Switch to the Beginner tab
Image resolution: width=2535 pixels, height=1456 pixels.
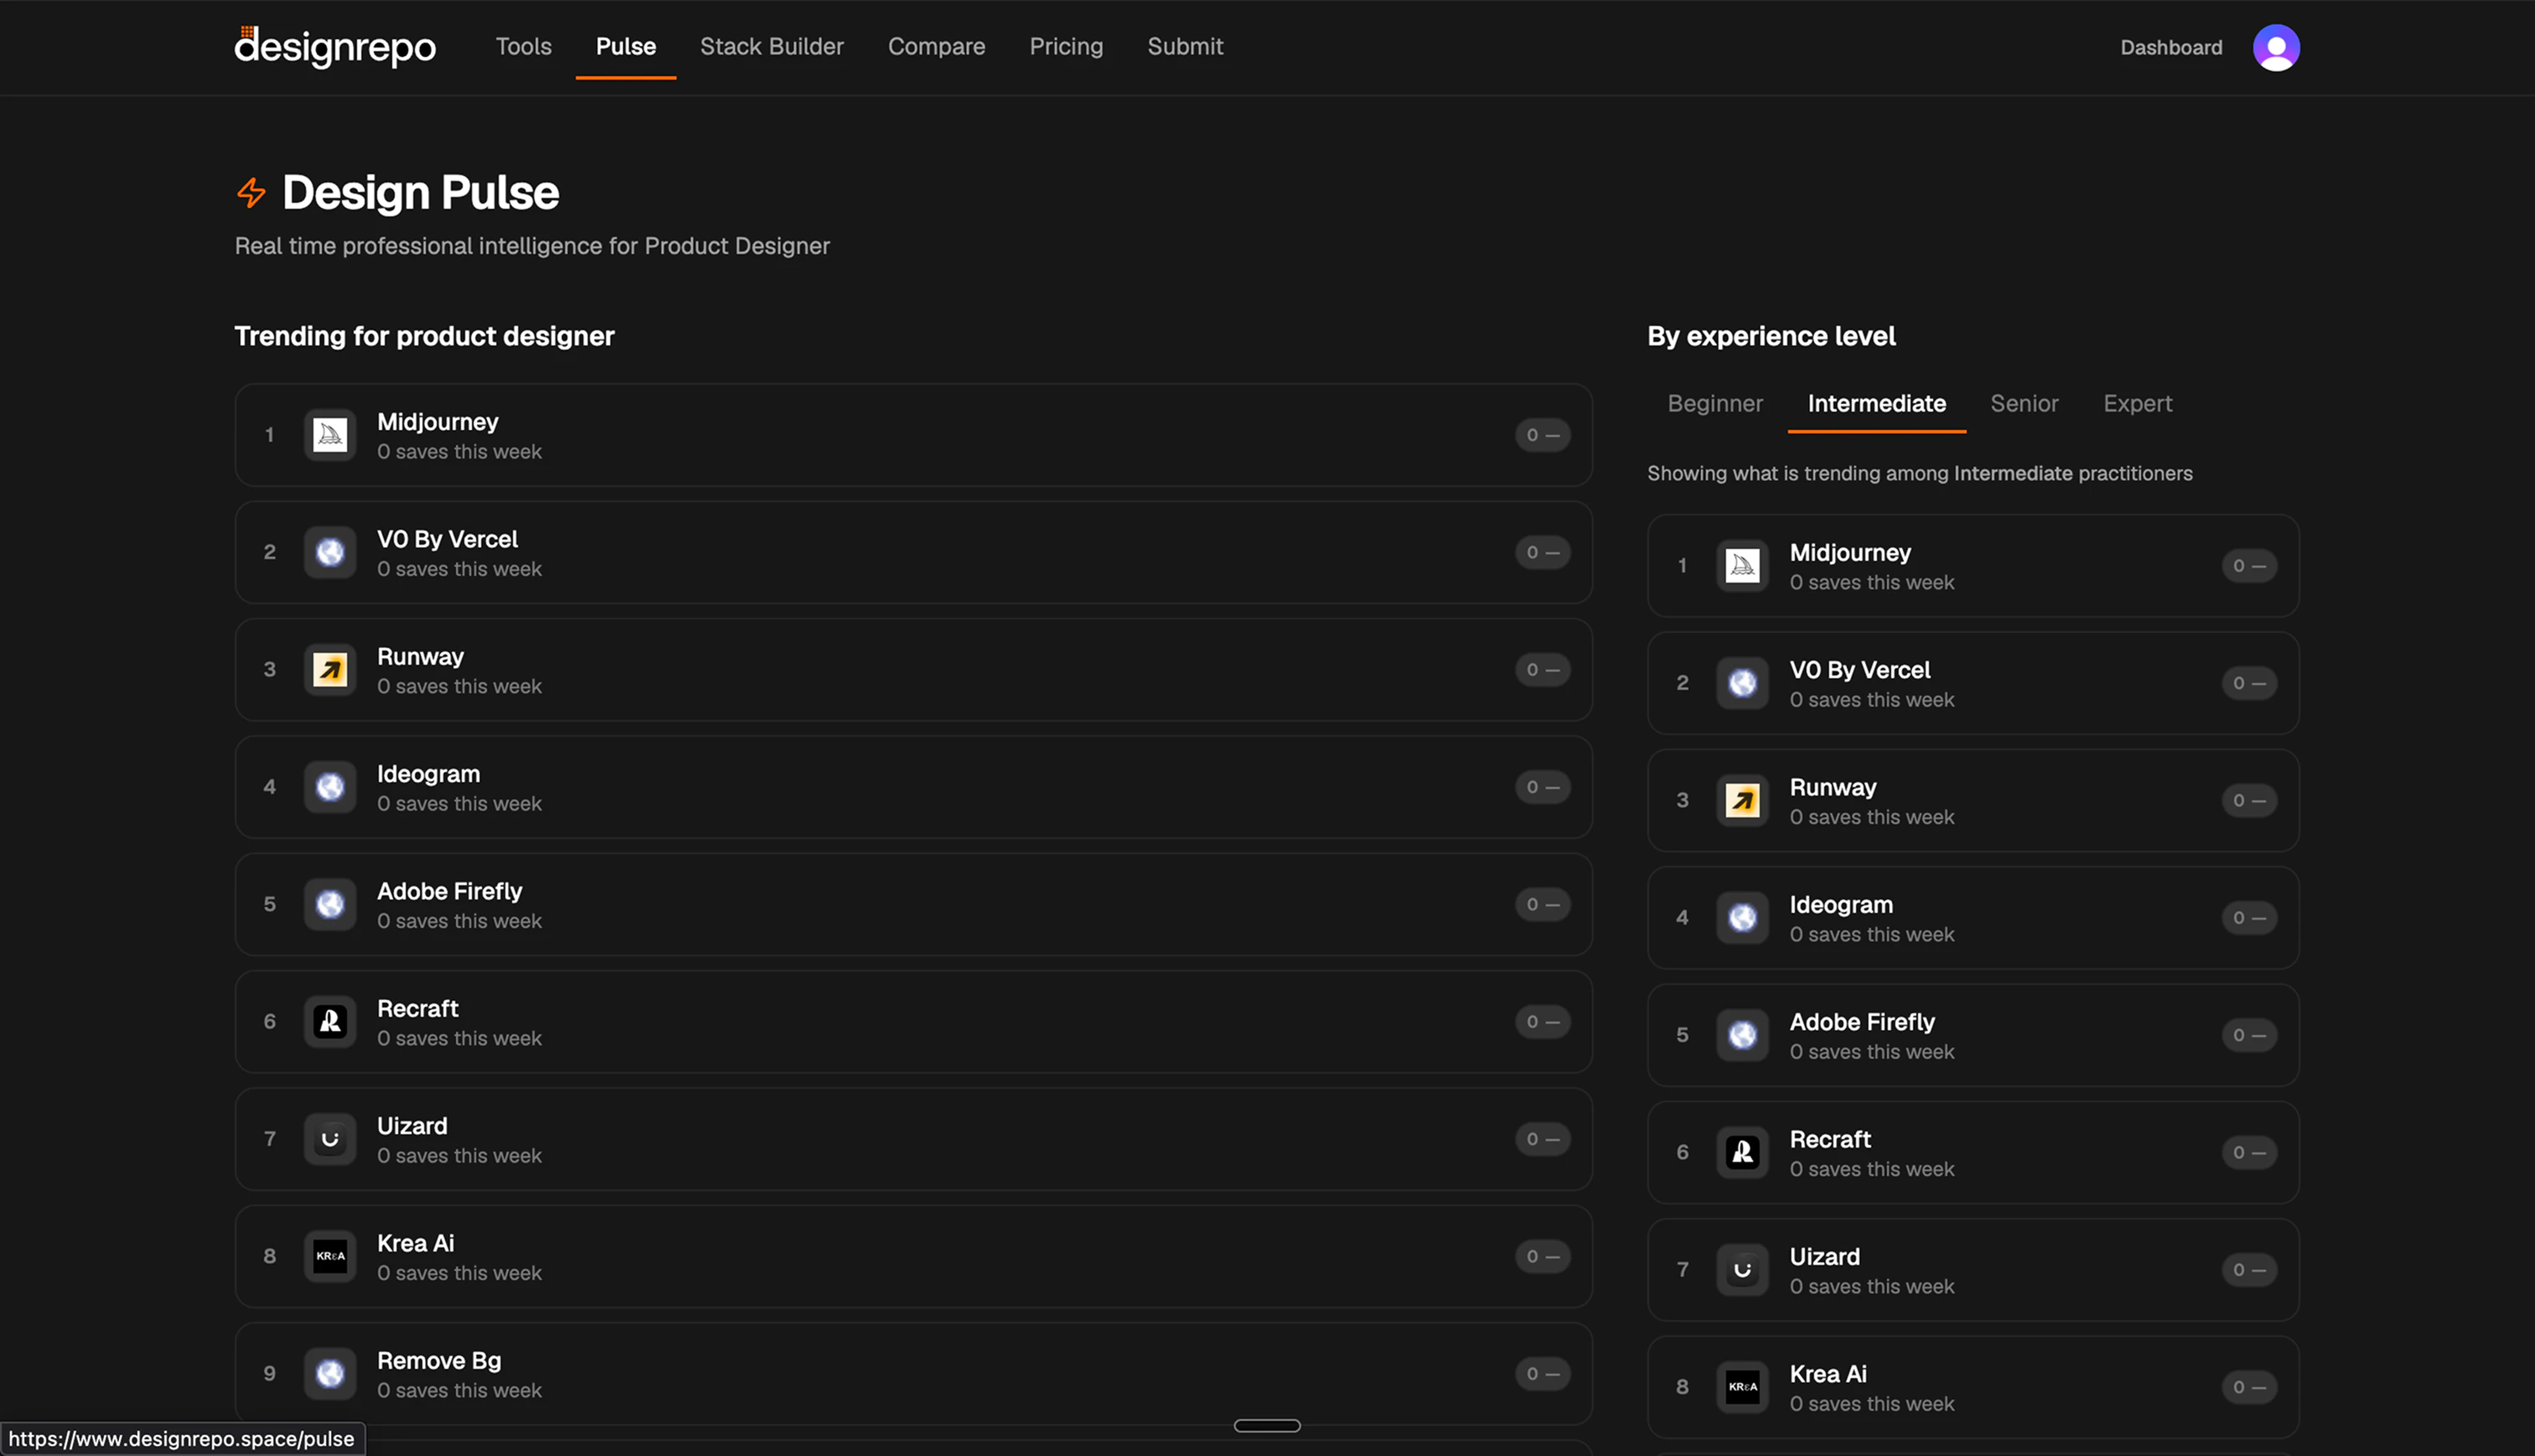[x=1715, y=403]
